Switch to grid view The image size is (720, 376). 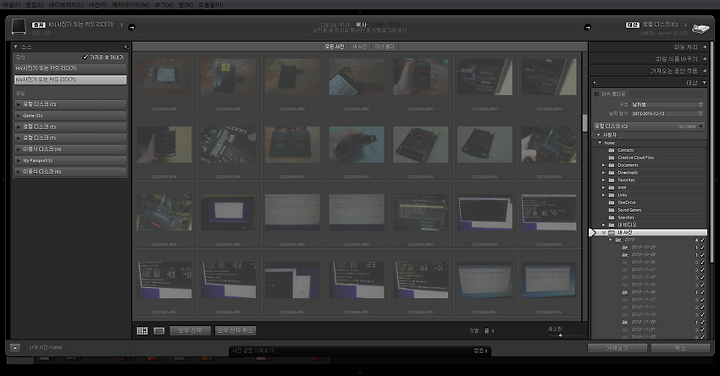tap(142, 331)
